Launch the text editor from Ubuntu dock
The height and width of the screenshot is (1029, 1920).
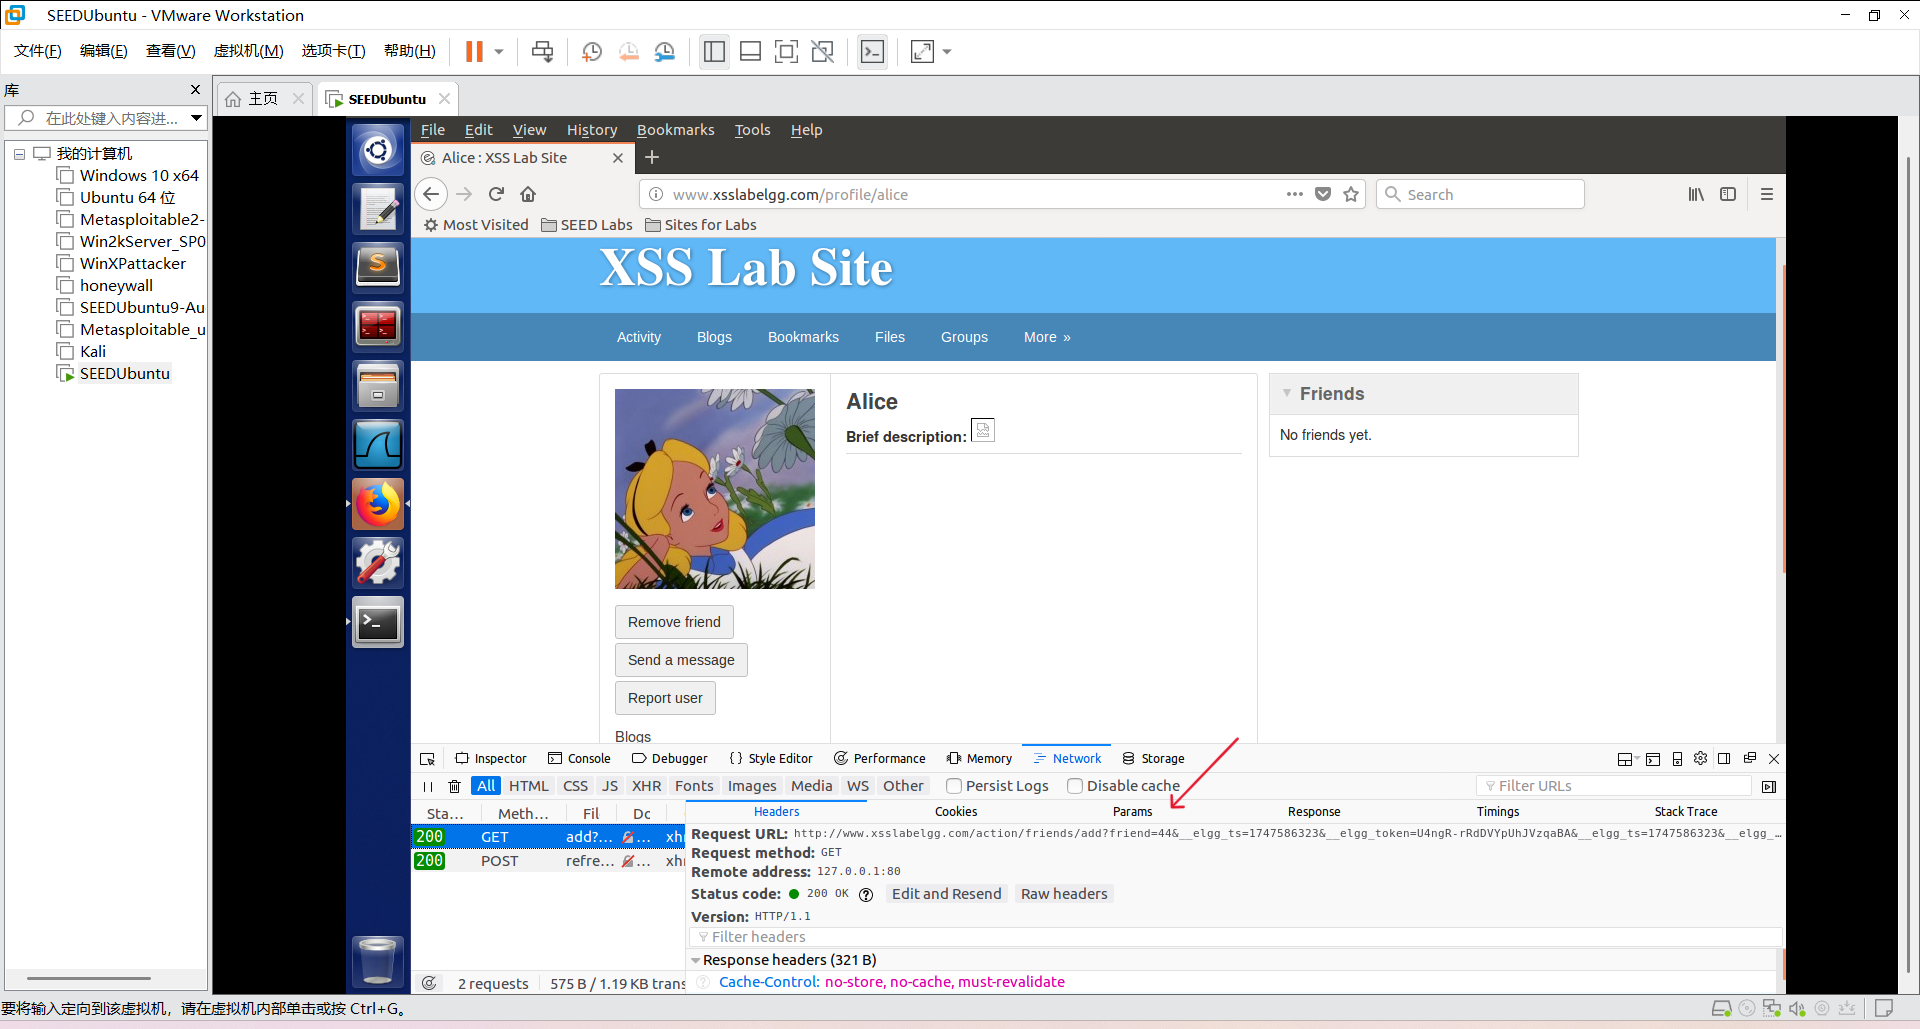(x=378, y=209)
